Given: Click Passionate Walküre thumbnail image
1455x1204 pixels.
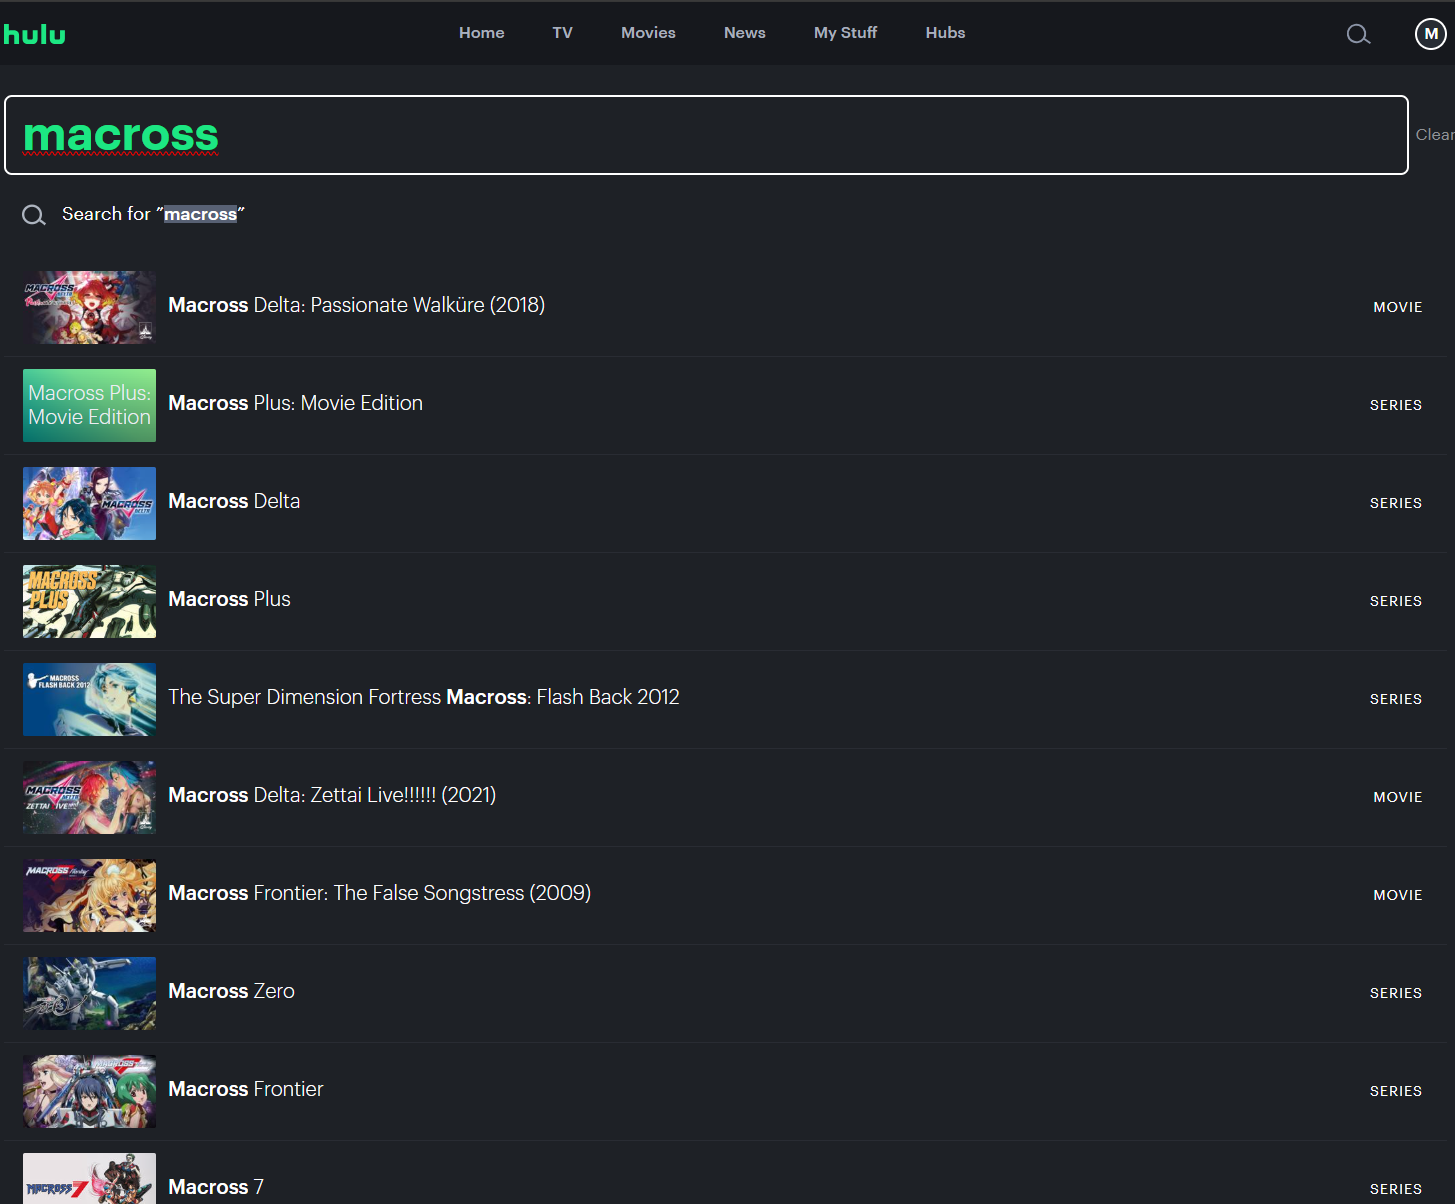Looking at the screenshot, I should coord(89,307).
